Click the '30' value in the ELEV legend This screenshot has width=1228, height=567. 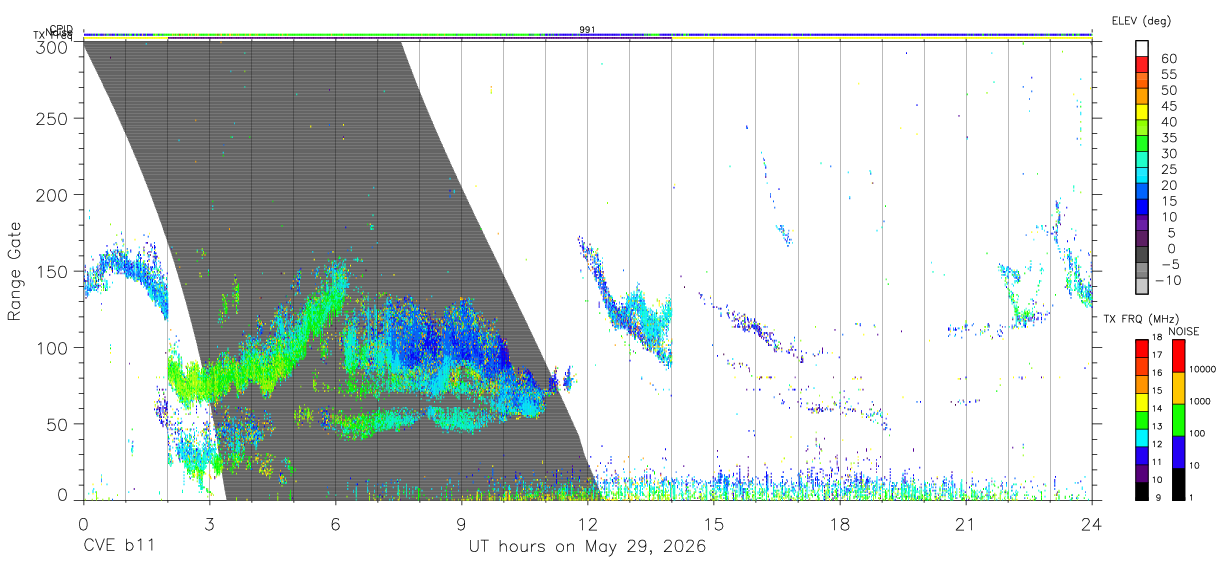pyautogui.click(x=1167, y=154)
